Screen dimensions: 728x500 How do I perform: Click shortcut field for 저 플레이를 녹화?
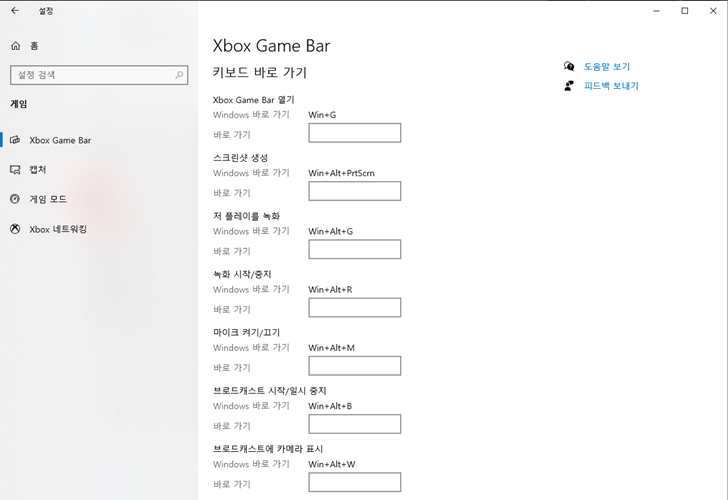[355, 249]
